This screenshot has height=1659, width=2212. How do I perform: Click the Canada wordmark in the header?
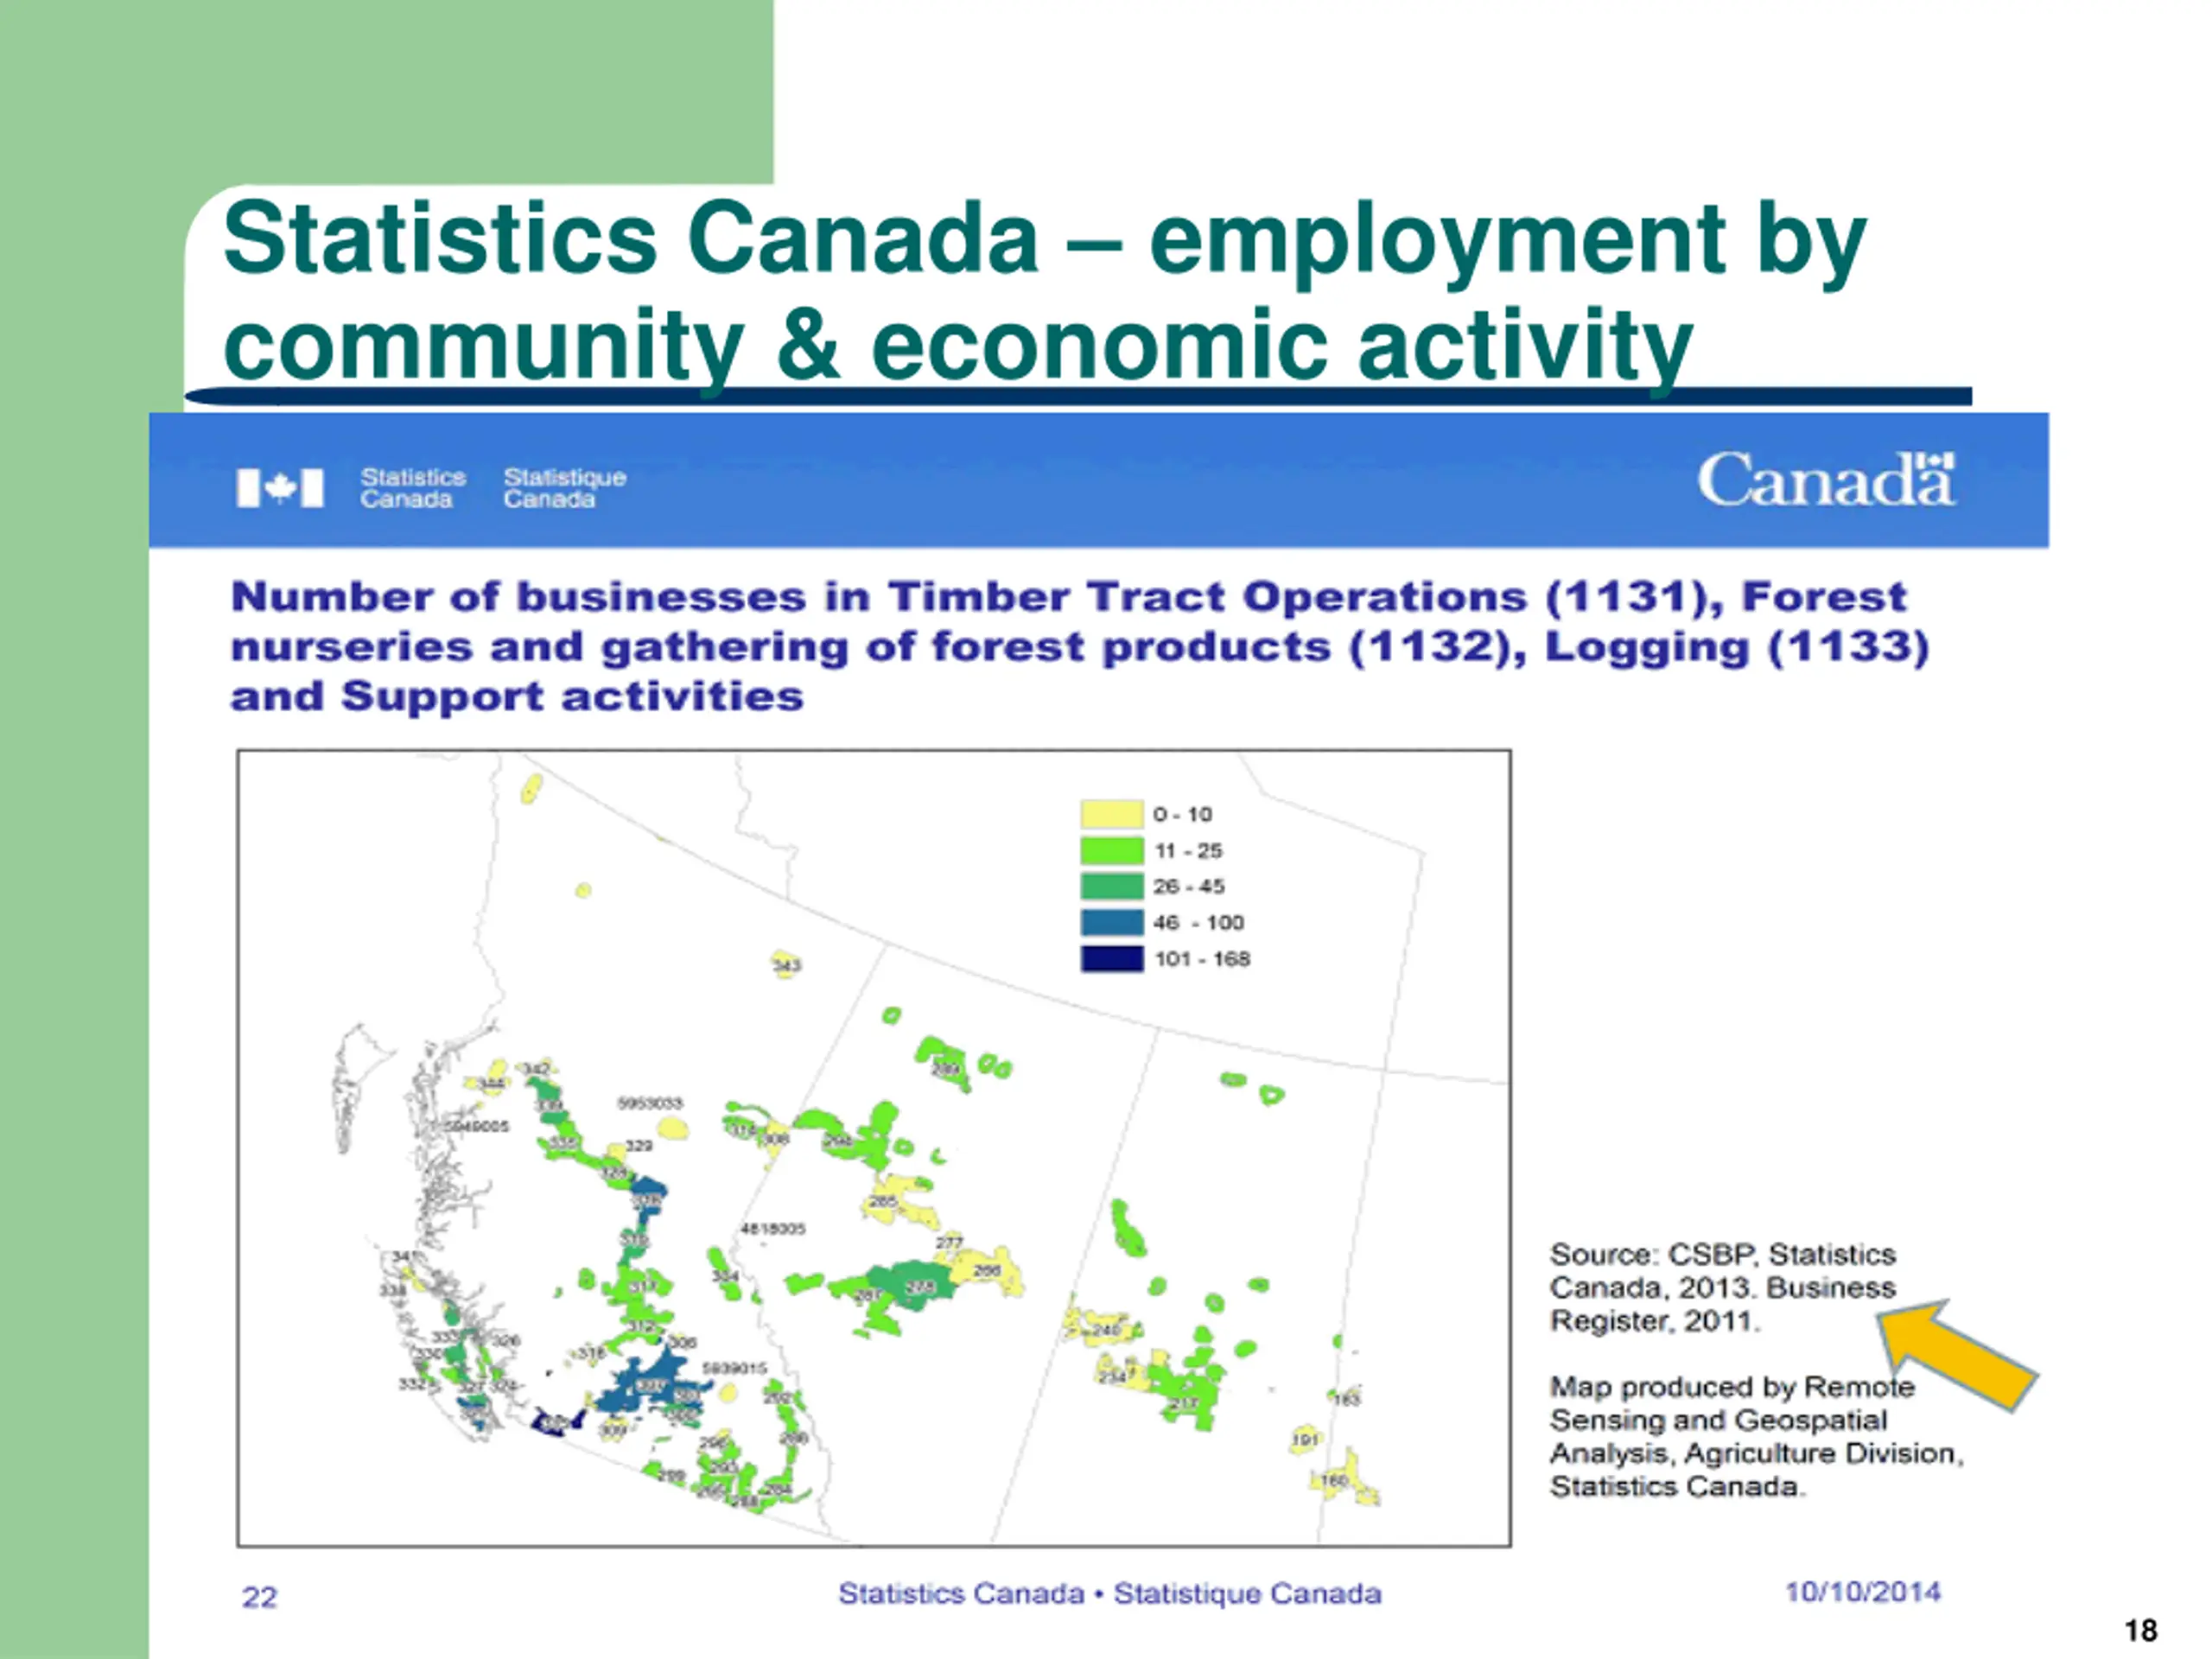pyautogui.click(x=1825, y=480)
